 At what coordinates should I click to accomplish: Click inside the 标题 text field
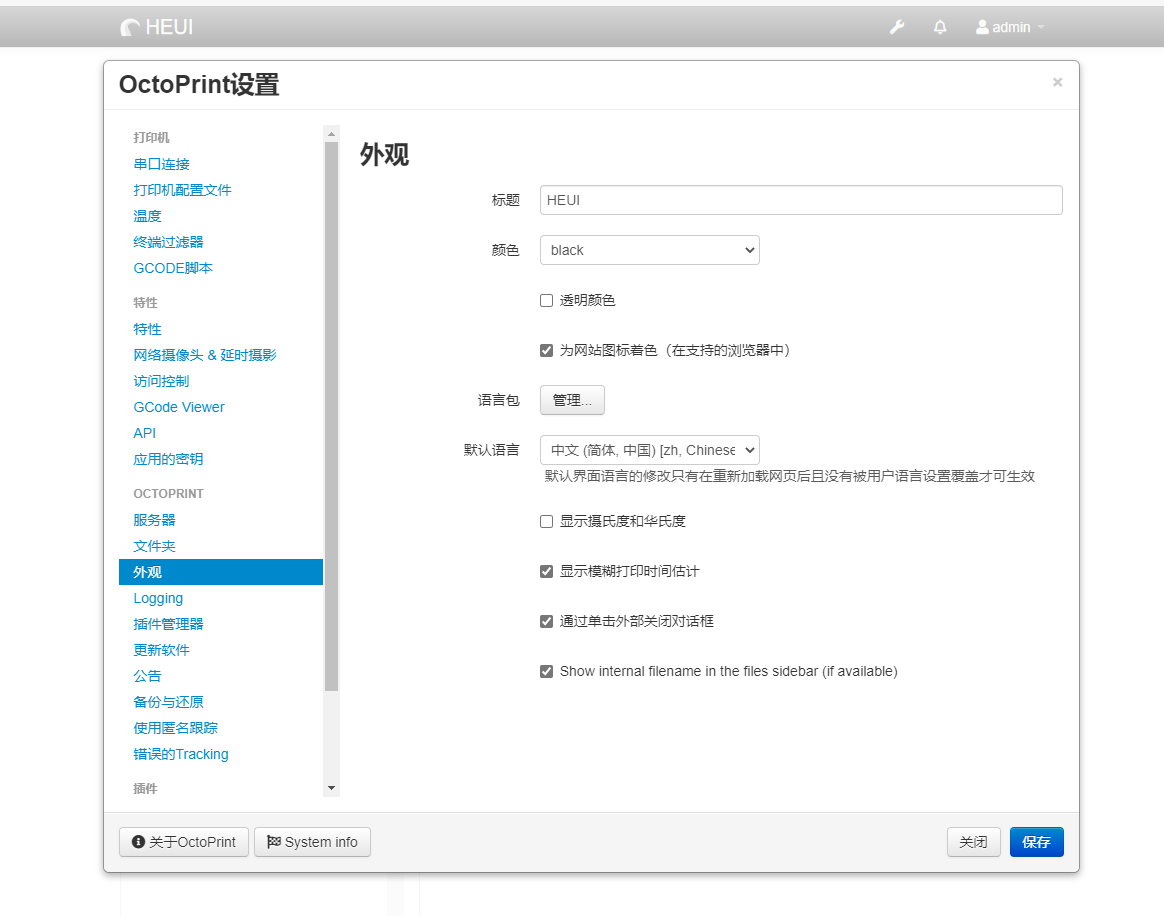[800, 200]
